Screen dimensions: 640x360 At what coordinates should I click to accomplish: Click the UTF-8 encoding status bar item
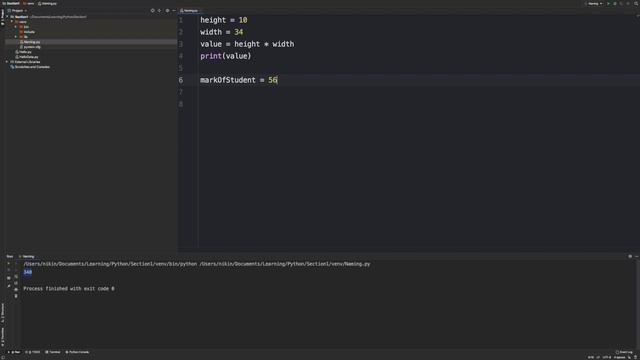click(x=607, y=358)
